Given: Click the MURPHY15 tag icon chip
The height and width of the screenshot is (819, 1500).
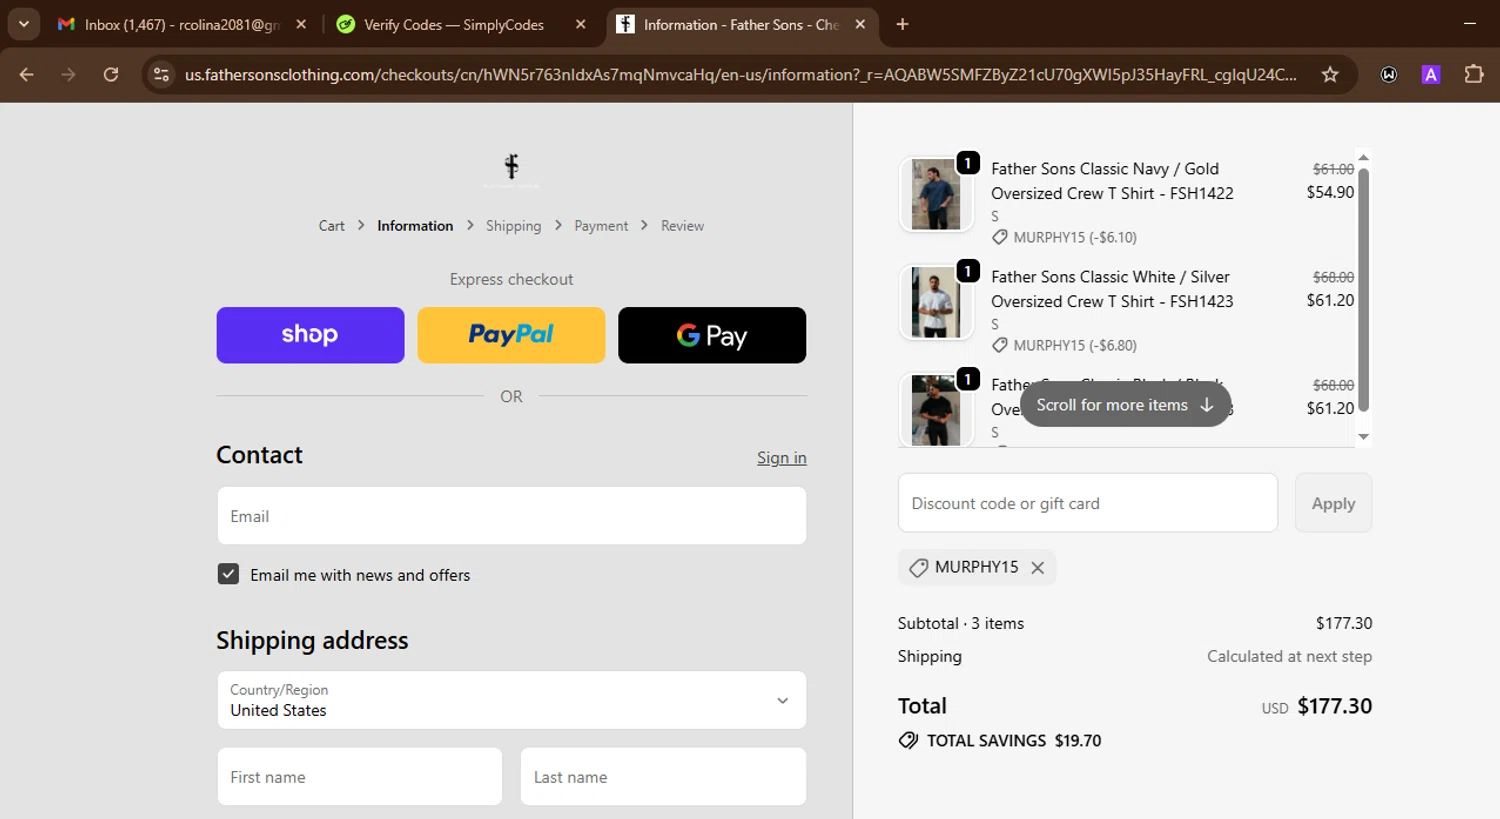Looking at the screenshot, I should [x=918, y=568].
